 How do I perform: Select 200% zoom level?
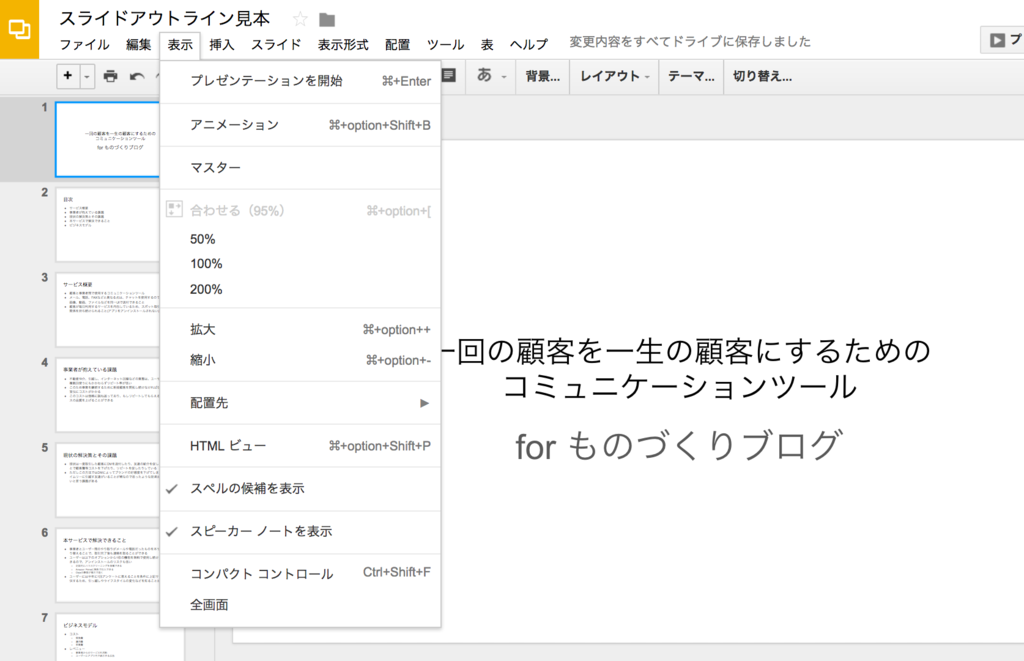[300, 289]
